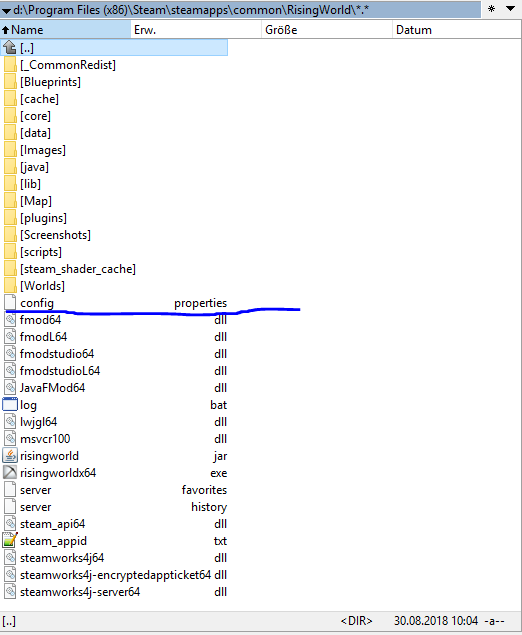Select the plugins folder entry
Image resolution: width=522 pixels, height=635 pixels.
click(43, 218)
